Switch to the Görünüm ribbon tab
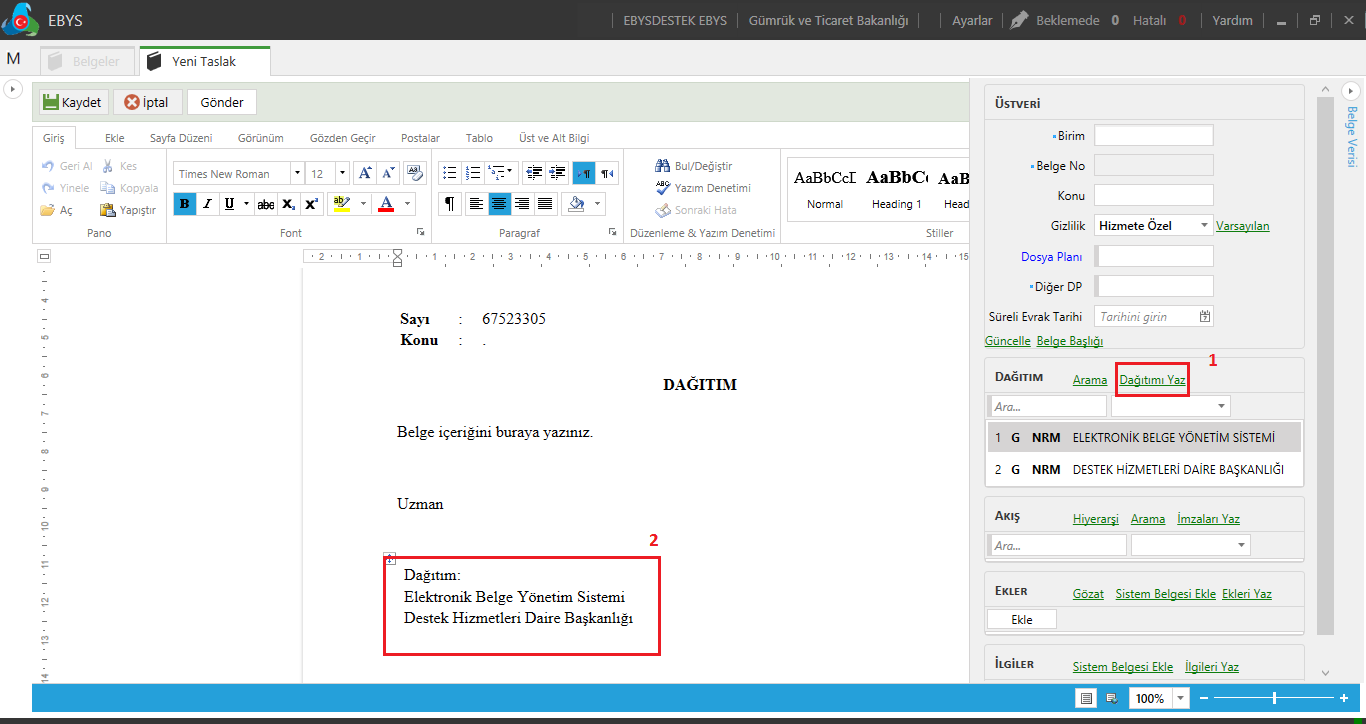 point(261,138)
